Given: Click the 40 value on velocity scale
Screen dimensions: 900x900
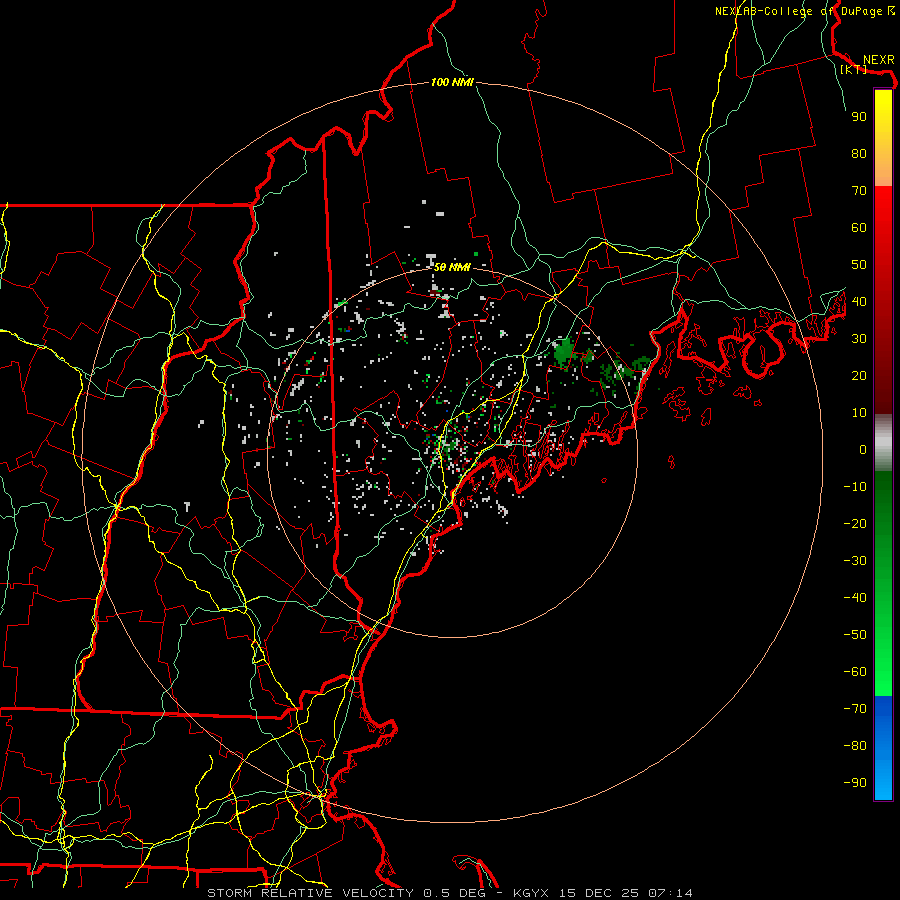Looking at the screenshot, I should [x=859, y=302].
